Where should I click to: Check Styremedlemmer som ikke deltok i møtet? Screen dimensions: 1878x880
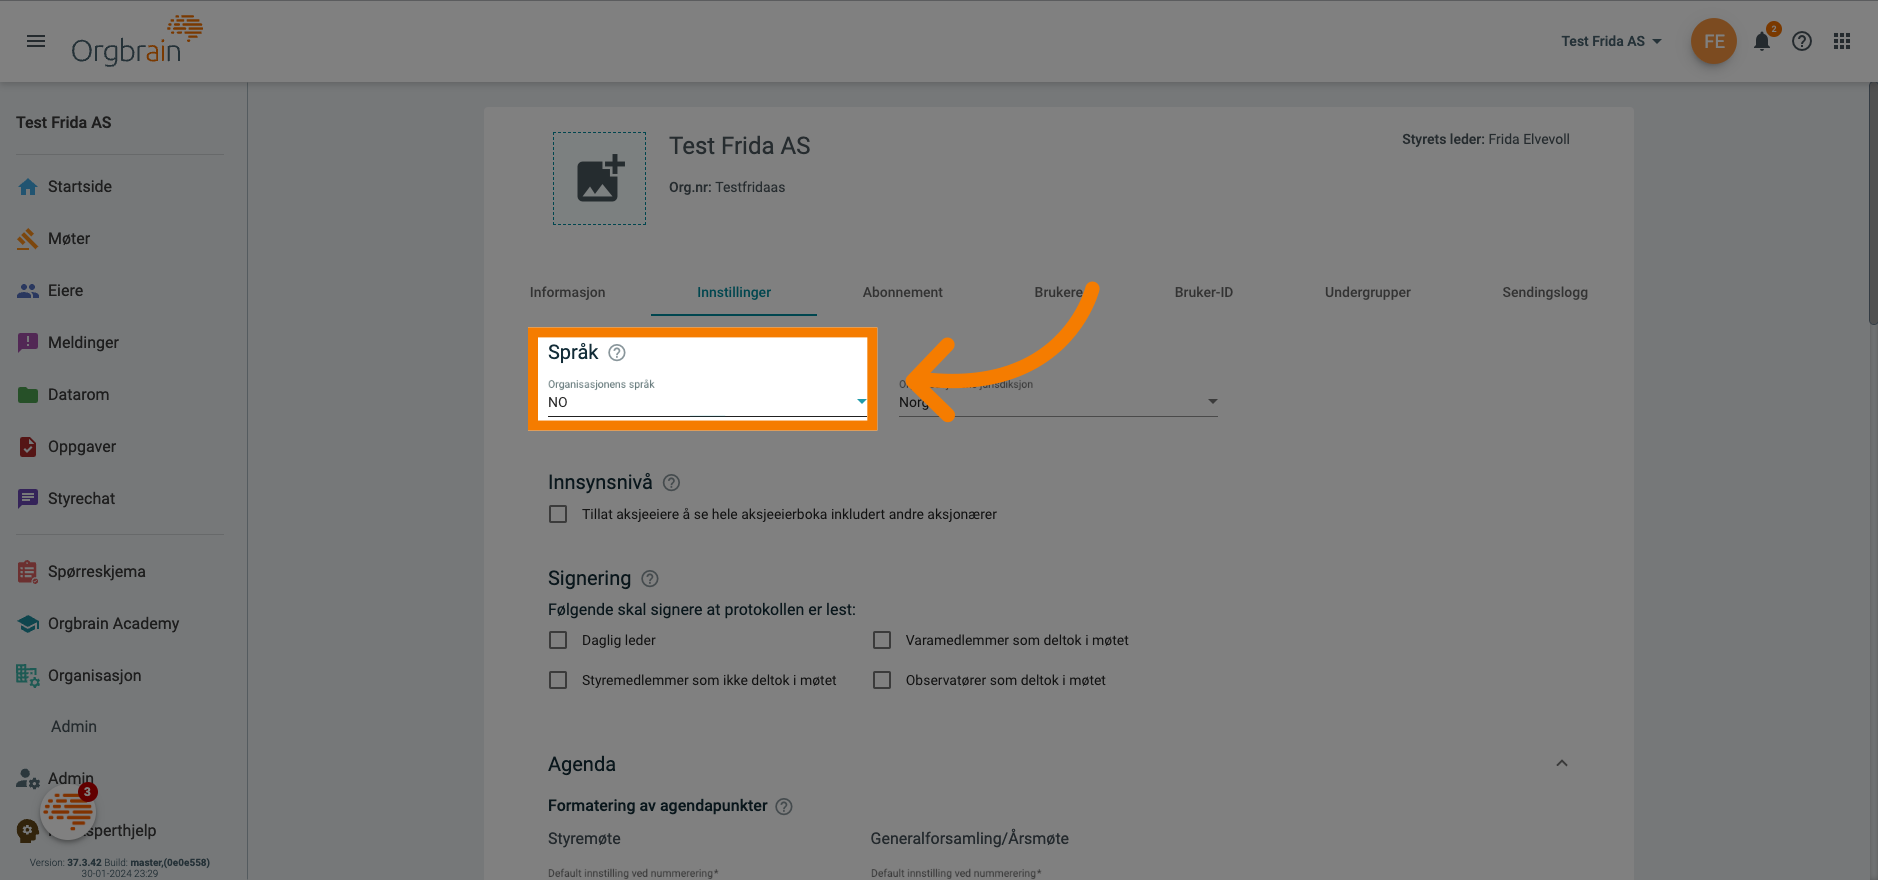coord(558,680)
